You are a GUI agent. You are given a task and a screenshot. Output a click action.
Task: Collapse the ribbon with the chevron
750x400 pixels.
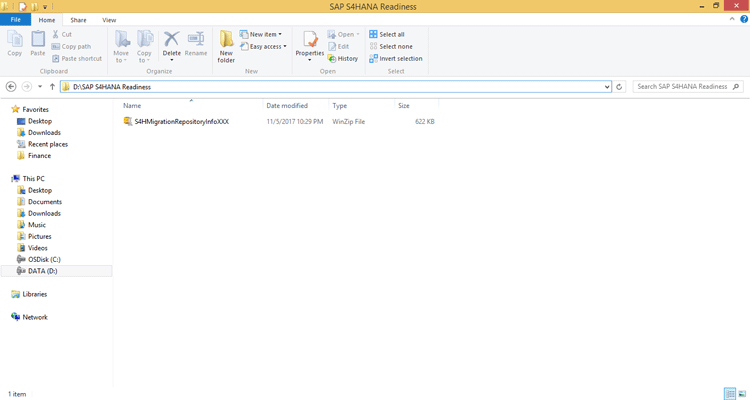732,19
